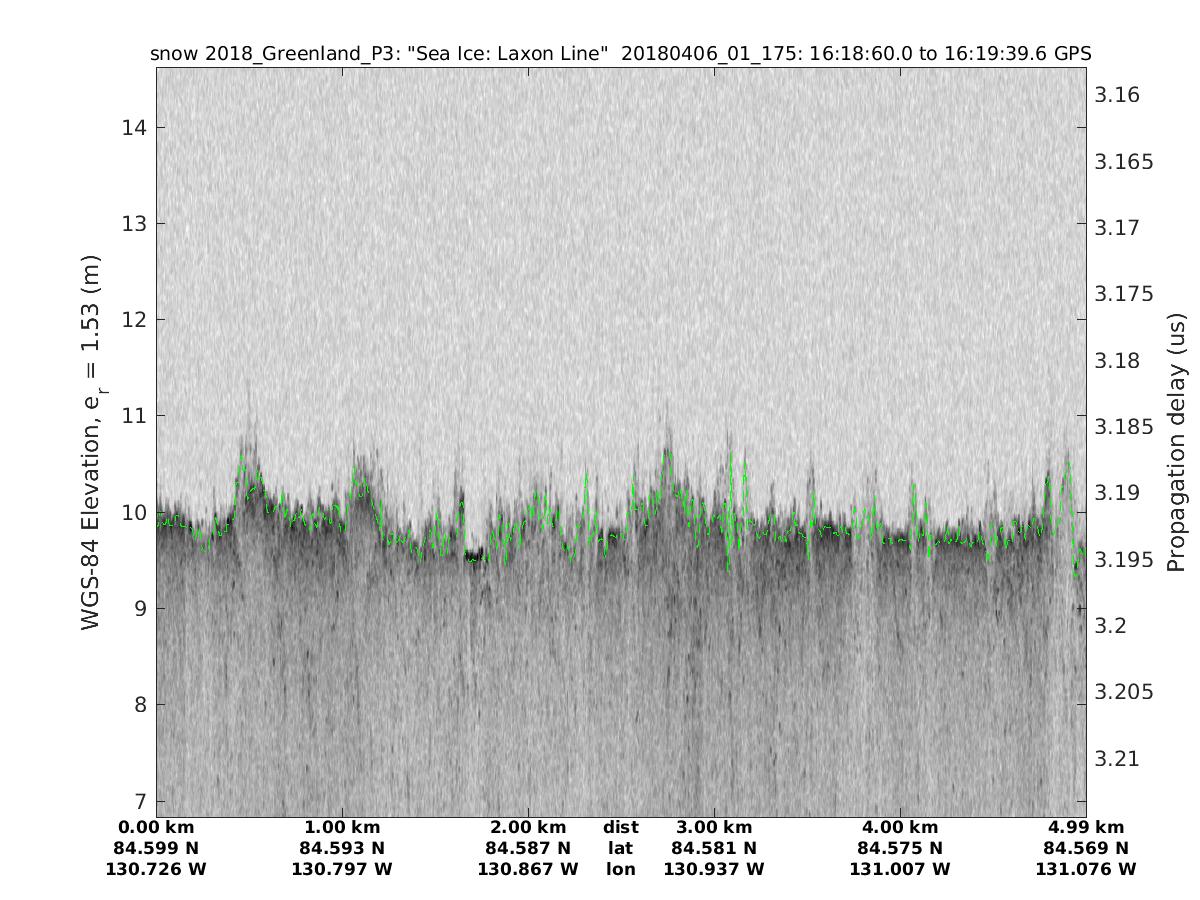Click the 130.726 W longitude label
Screen dimensions: 1200x900
coord(156,869)
